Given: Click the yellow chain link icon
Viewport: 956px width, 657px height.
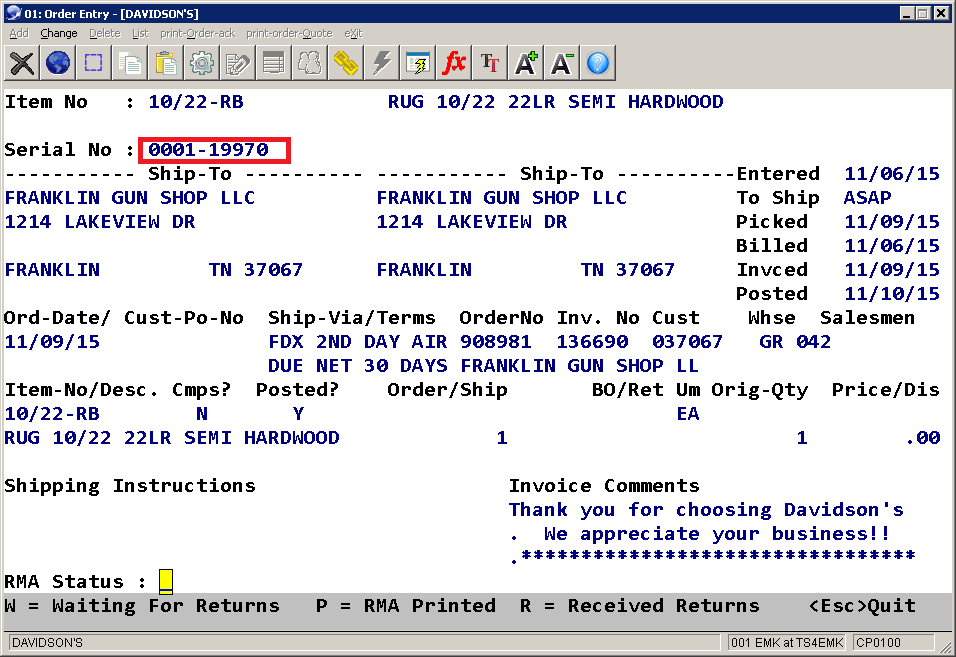Looking at the screenshot, I should (346, 63).
